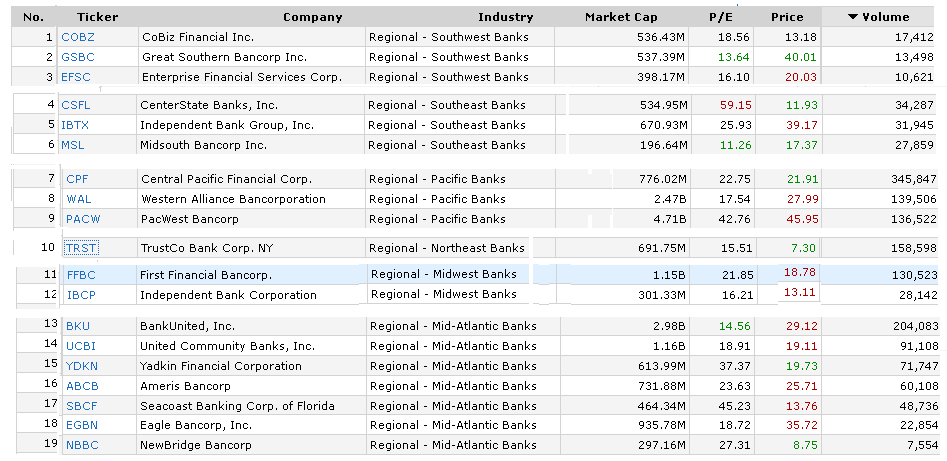Screen dimensions: 947x461
Task: Select NBBC price value 8.75
Action: pos(804,445)
